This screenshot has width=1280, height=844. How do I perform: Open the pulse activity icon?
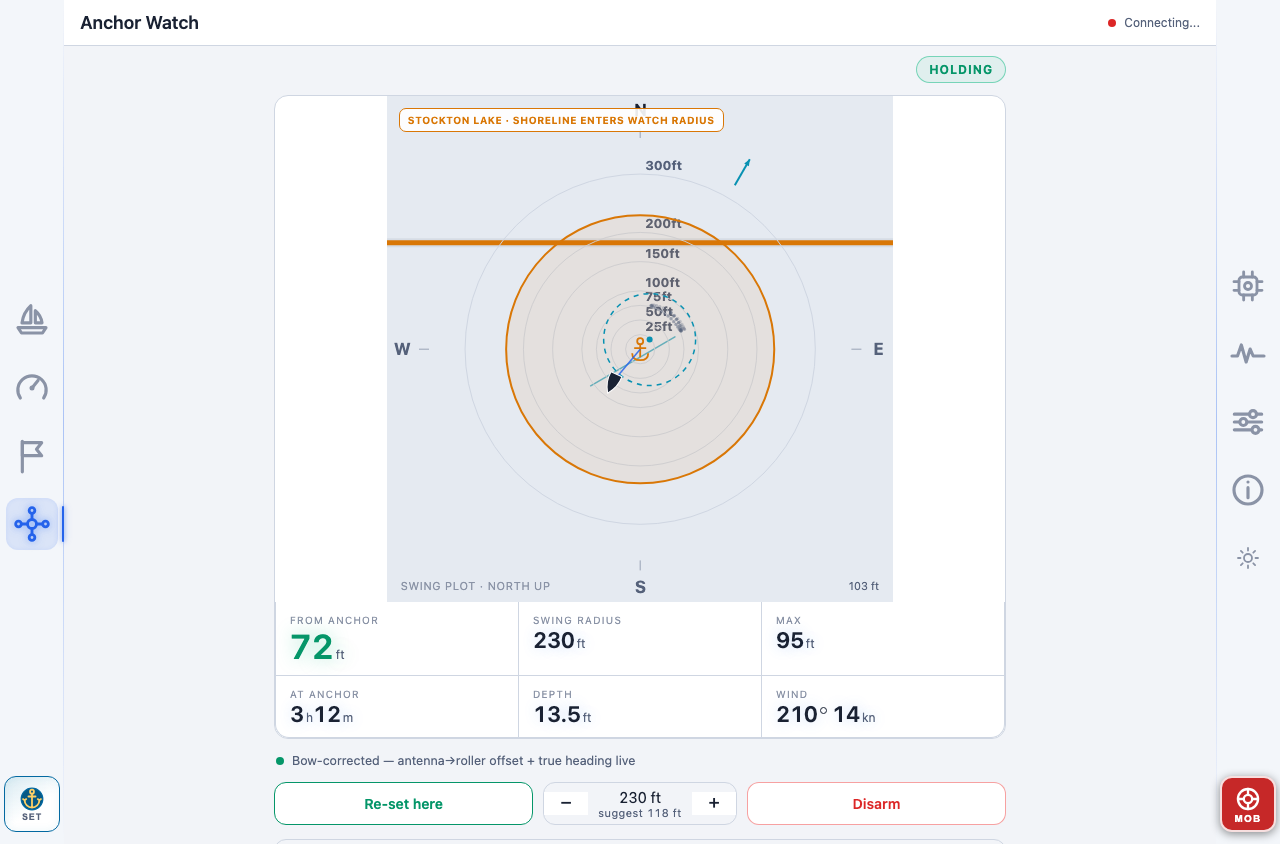pos(1248,354)
